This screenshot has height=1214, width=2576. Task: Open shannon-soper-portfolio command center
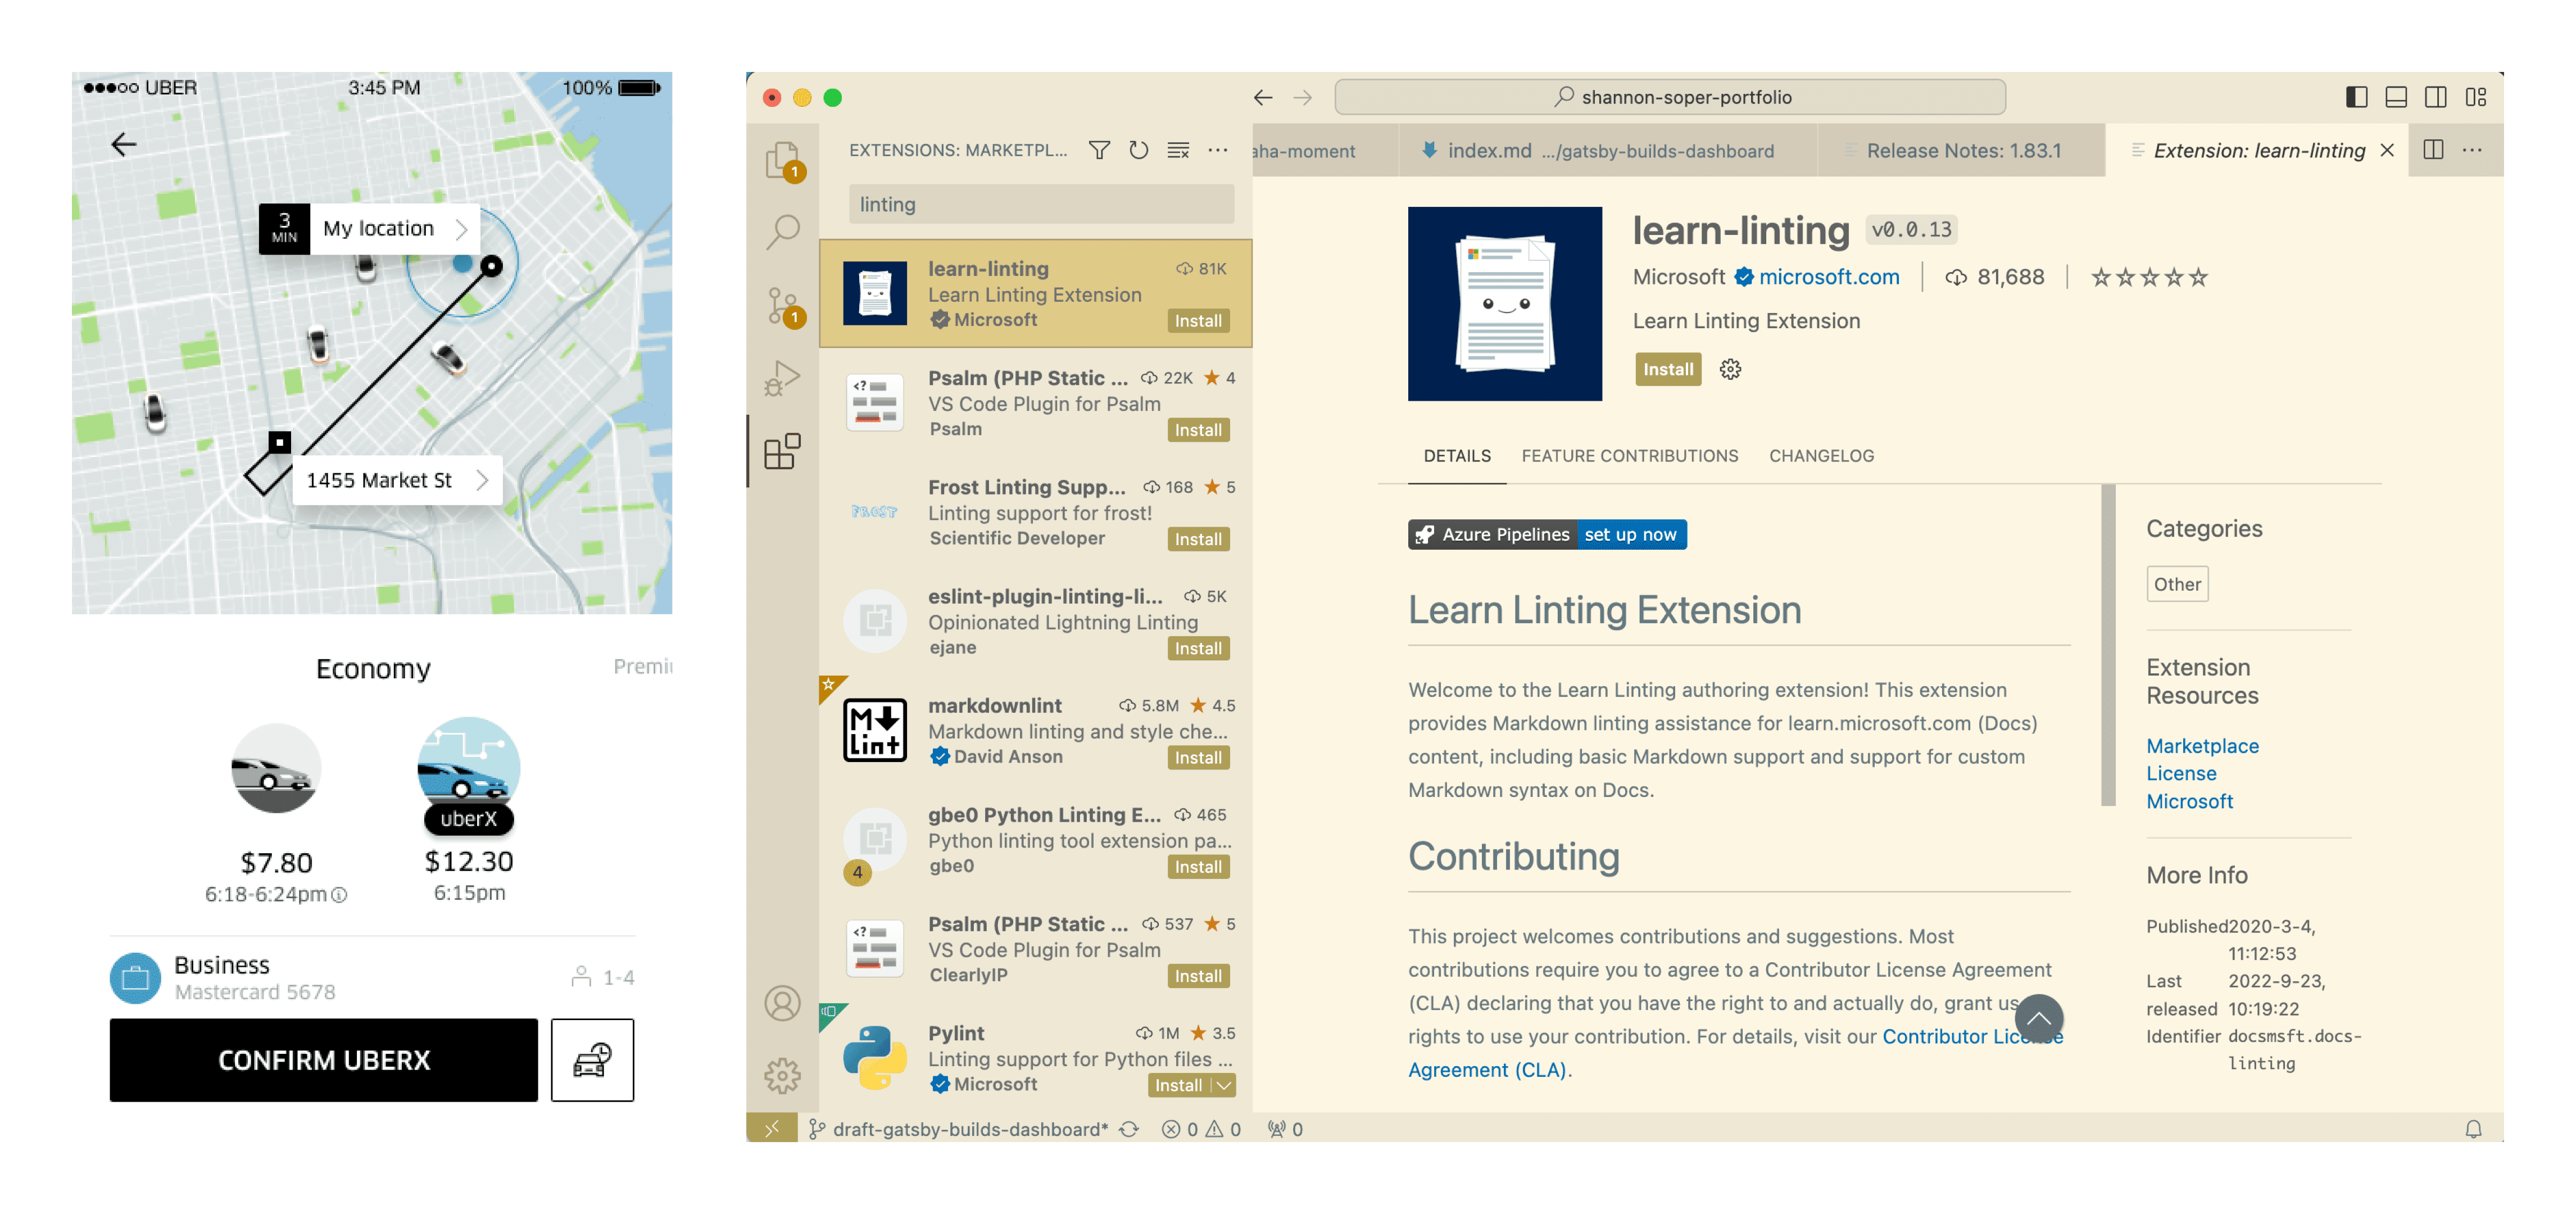tap(1669, 97)
